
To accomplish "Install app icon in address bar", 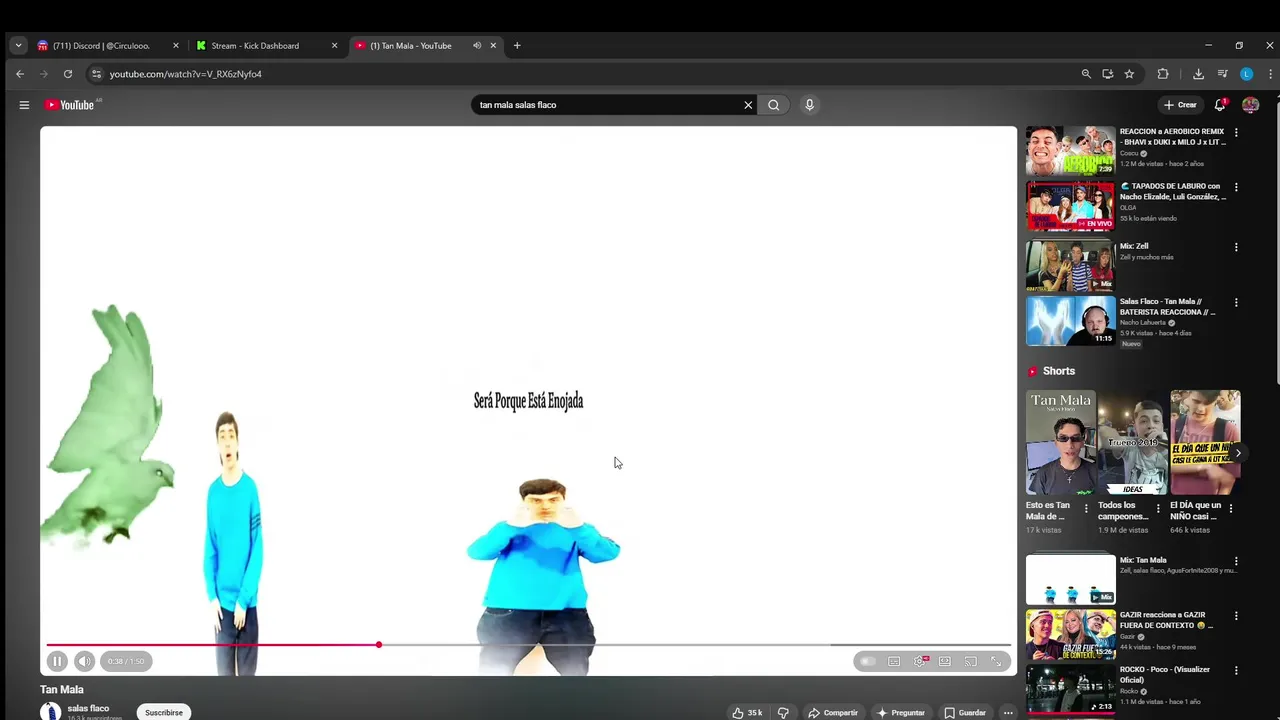I will pos(1108,74).
